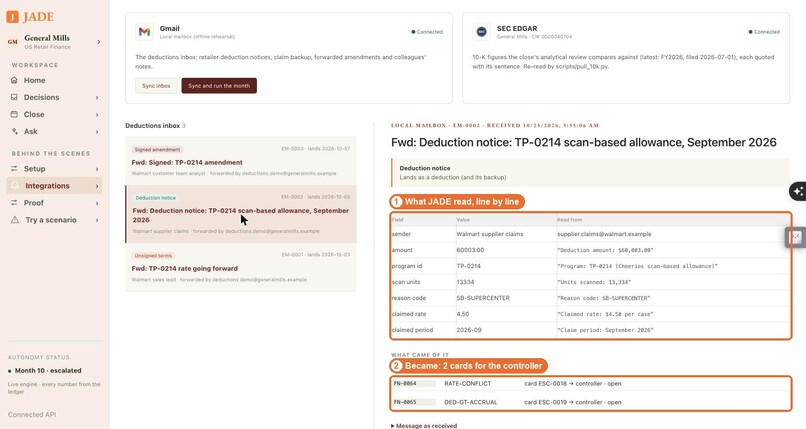Click supplier.claims@walmart.example address
The width and height of the screenshot is (806, 429).
click(604, 234)
